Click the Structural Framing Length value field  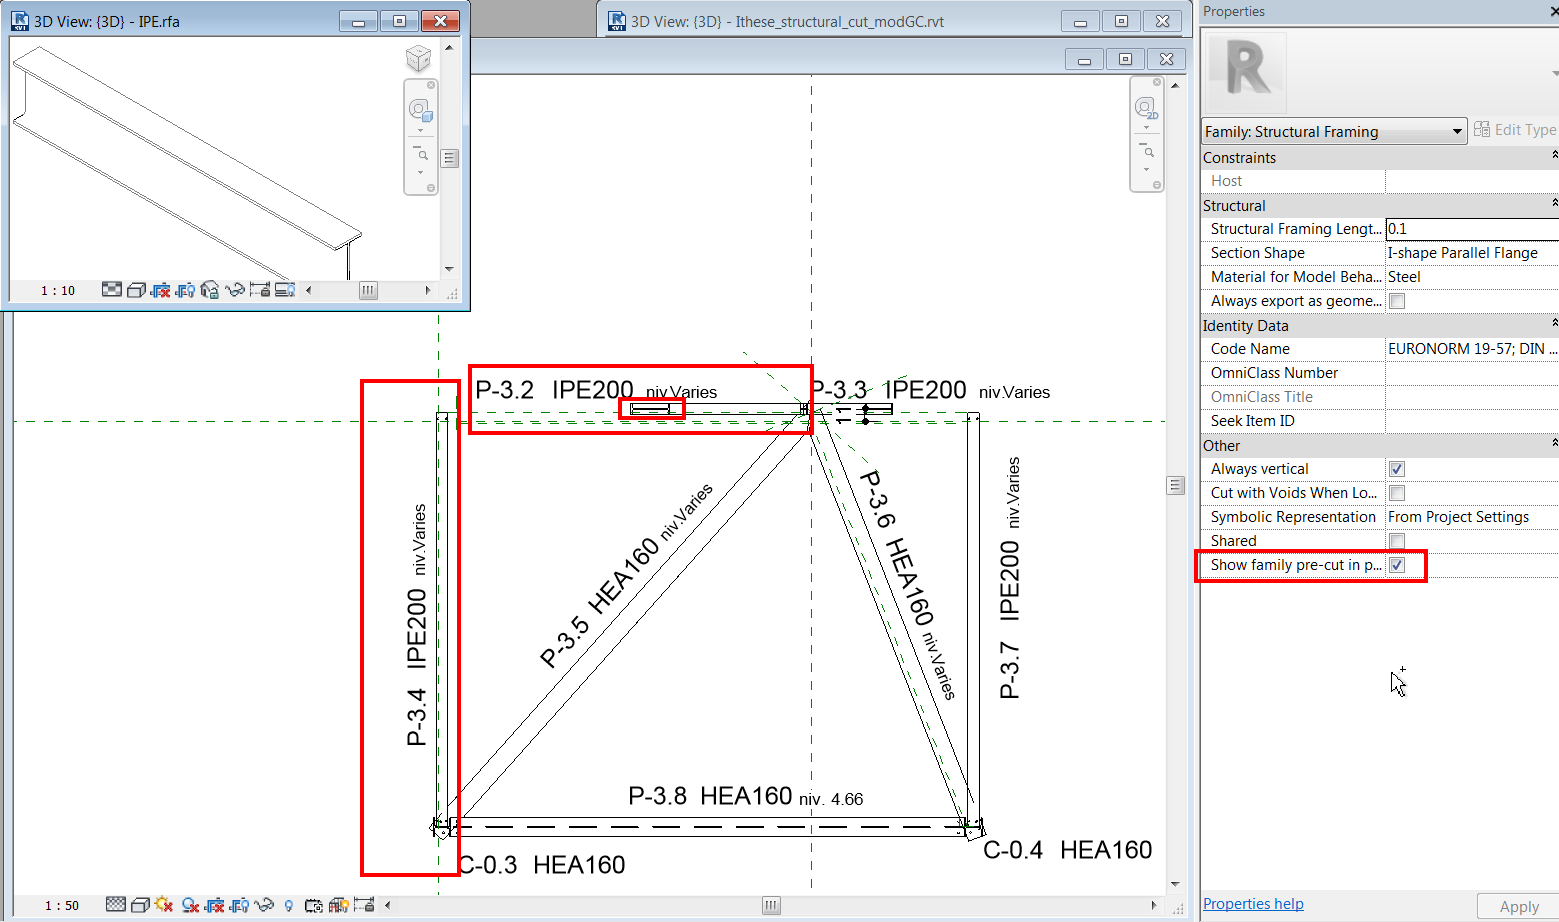click(1470, 228)
